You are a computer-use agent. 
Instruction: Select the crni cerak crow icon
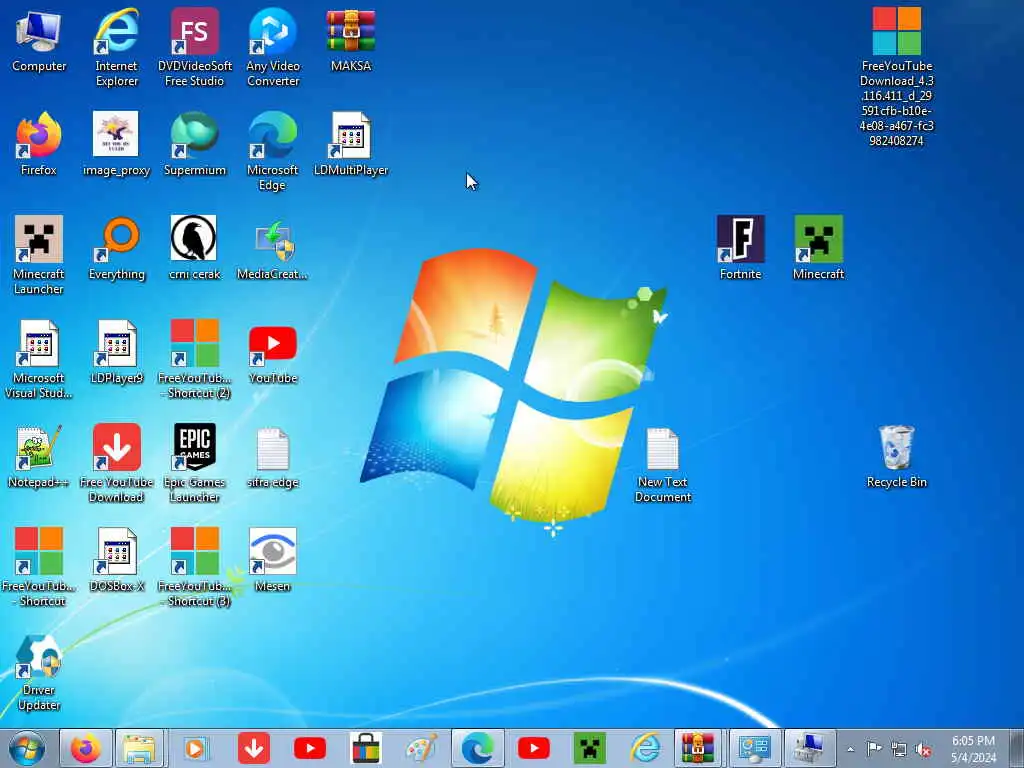pyautogui.click(x=195, y=249)
